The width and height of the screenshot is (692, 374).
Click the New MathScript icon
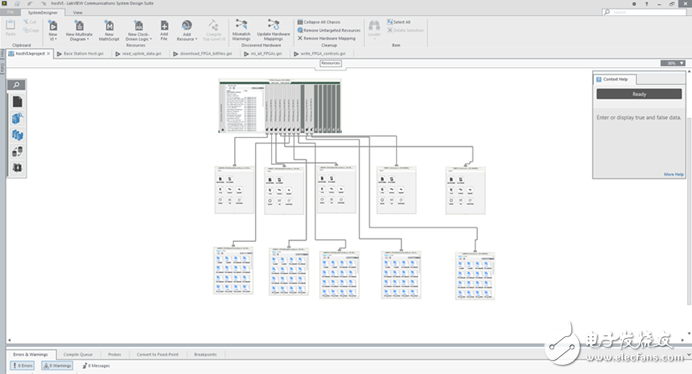[109, 25]
